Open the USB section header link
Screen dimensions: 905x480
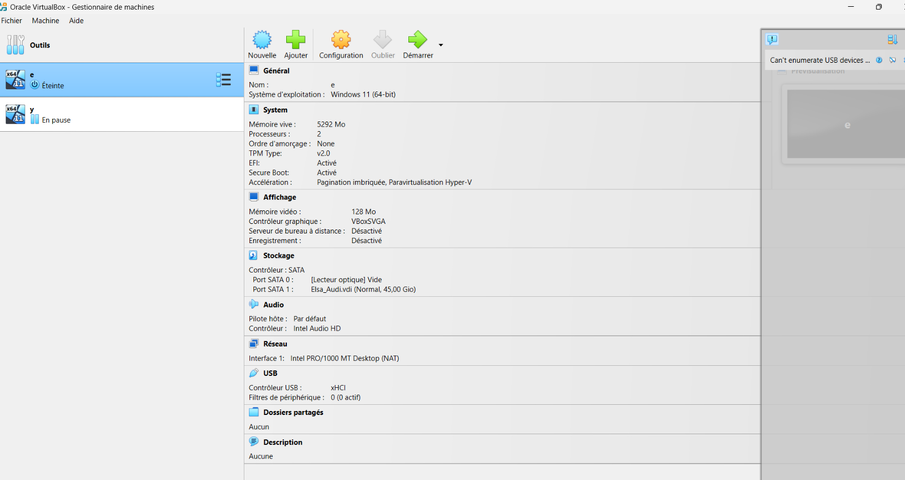click(270, 373)
